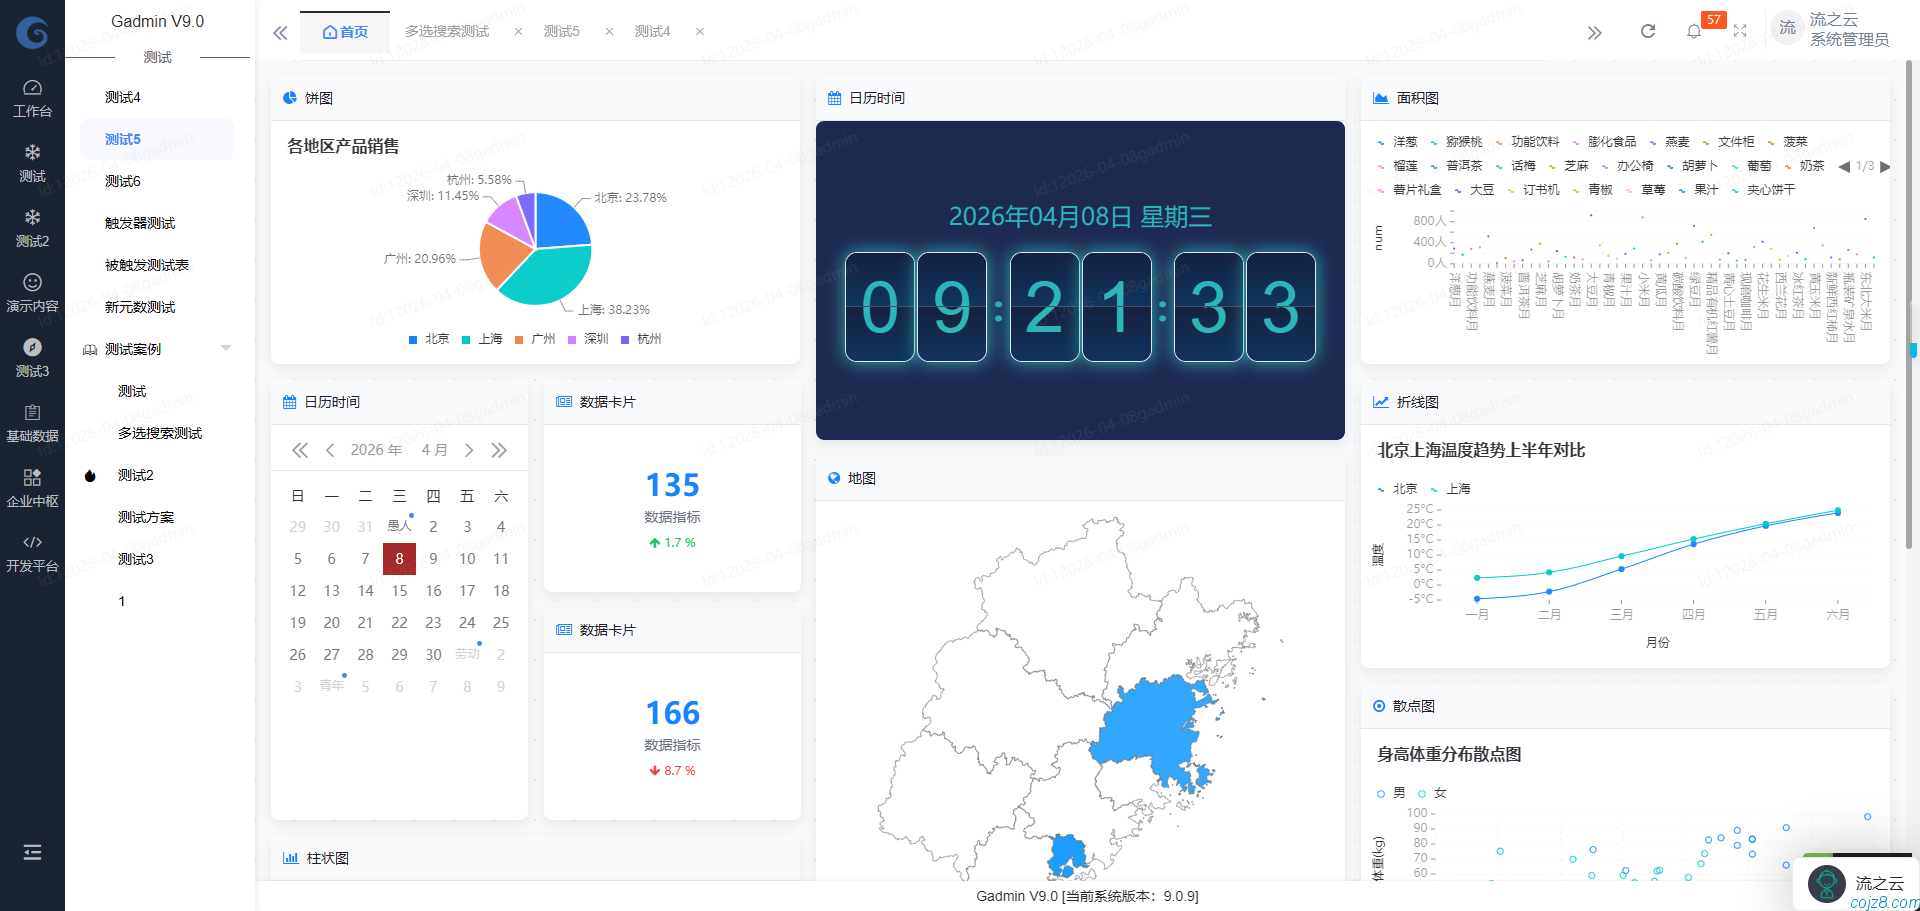The height and width of the screenshot is (911, 1920).
Task: Open the bottom-left hamburger menu icon
Action: [33, 852]
